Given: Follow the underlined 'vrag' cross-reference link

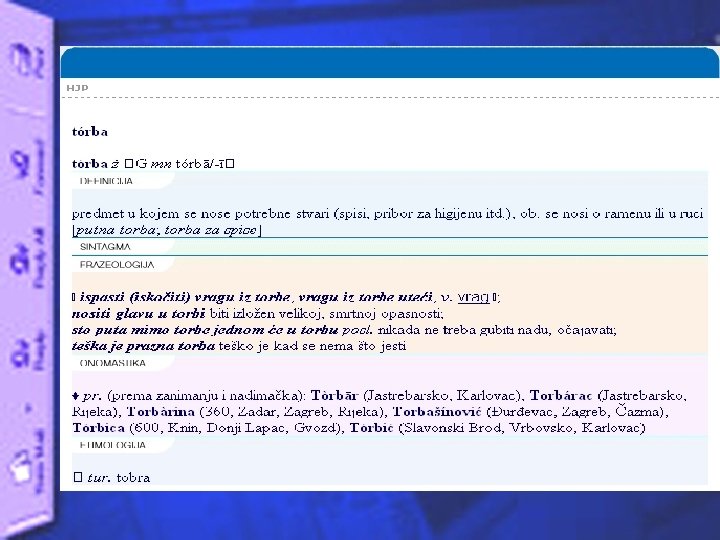Looking at the screenshot, I should tap(473, 298).
